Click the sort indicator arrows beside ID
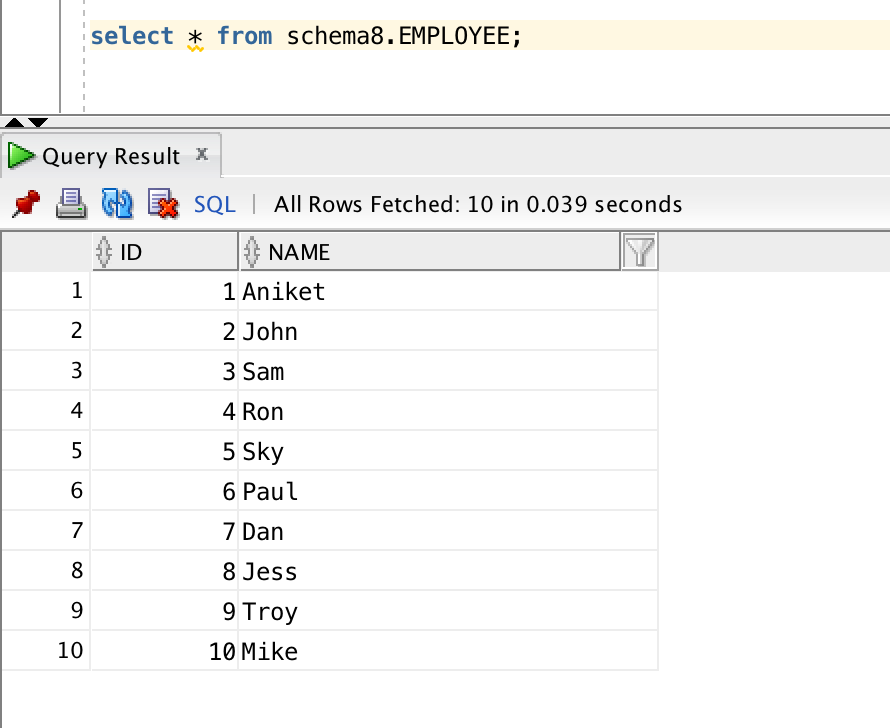The height and width of the screenshot is (728, 890). (105, 252)
